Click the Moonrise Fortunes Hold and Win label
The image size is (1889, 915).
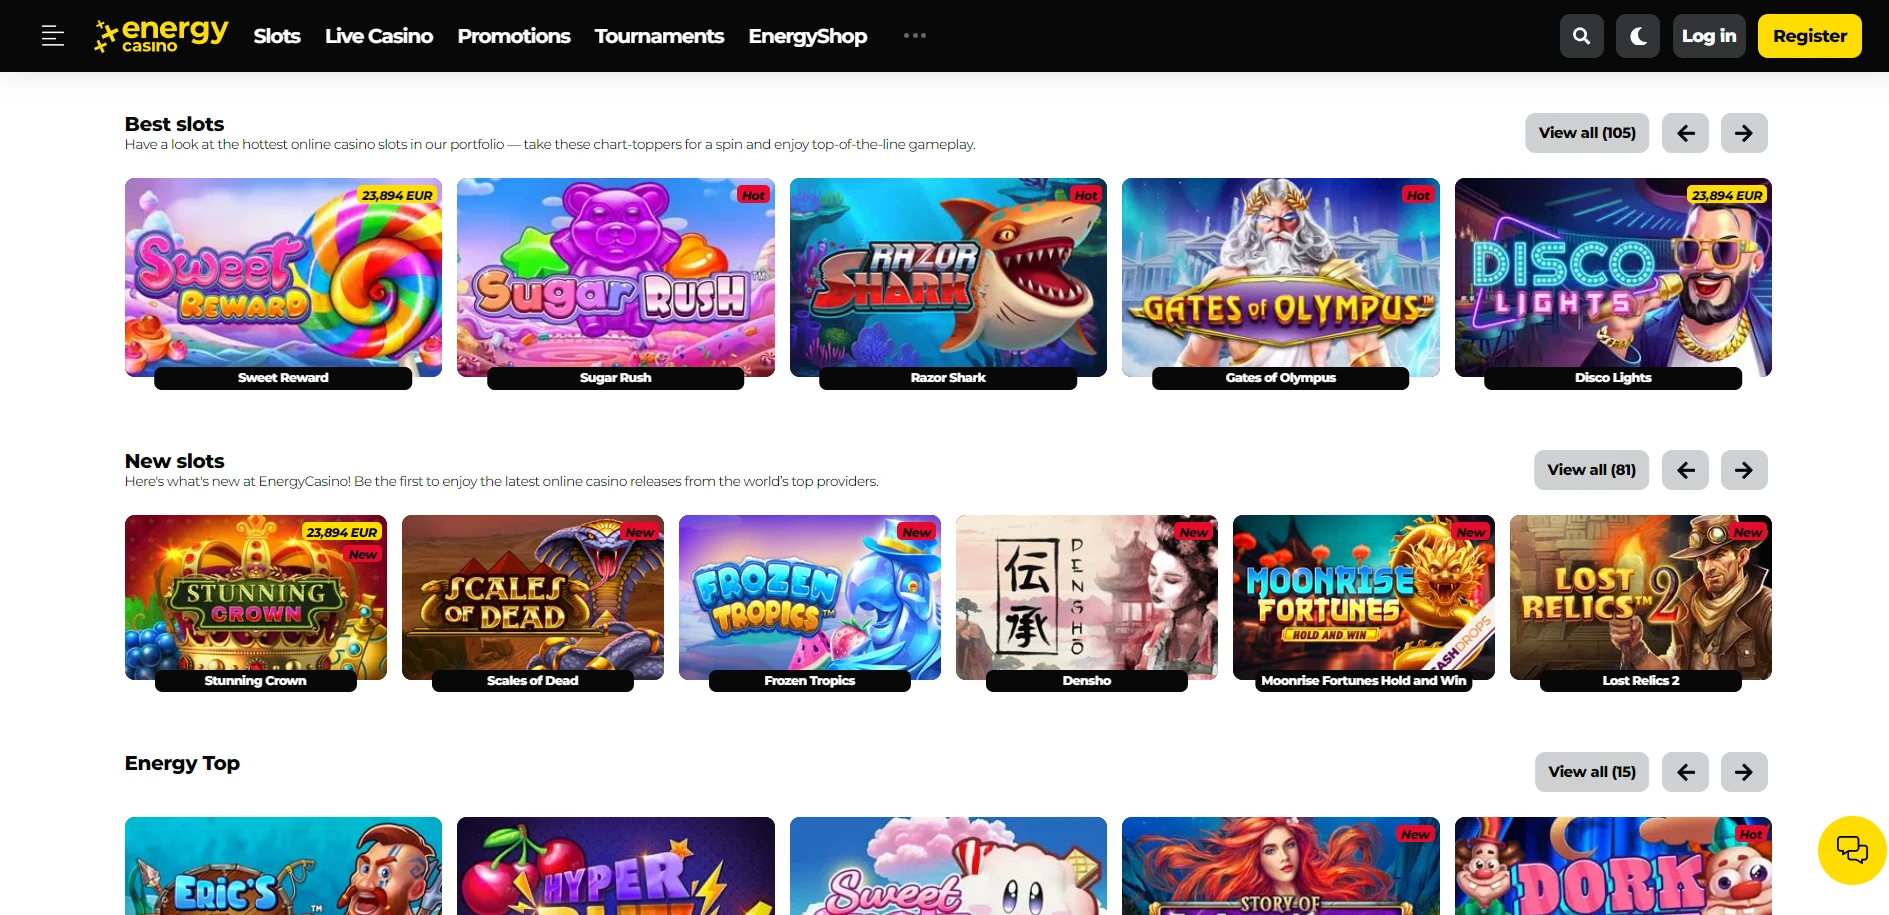coord(1364,681)
